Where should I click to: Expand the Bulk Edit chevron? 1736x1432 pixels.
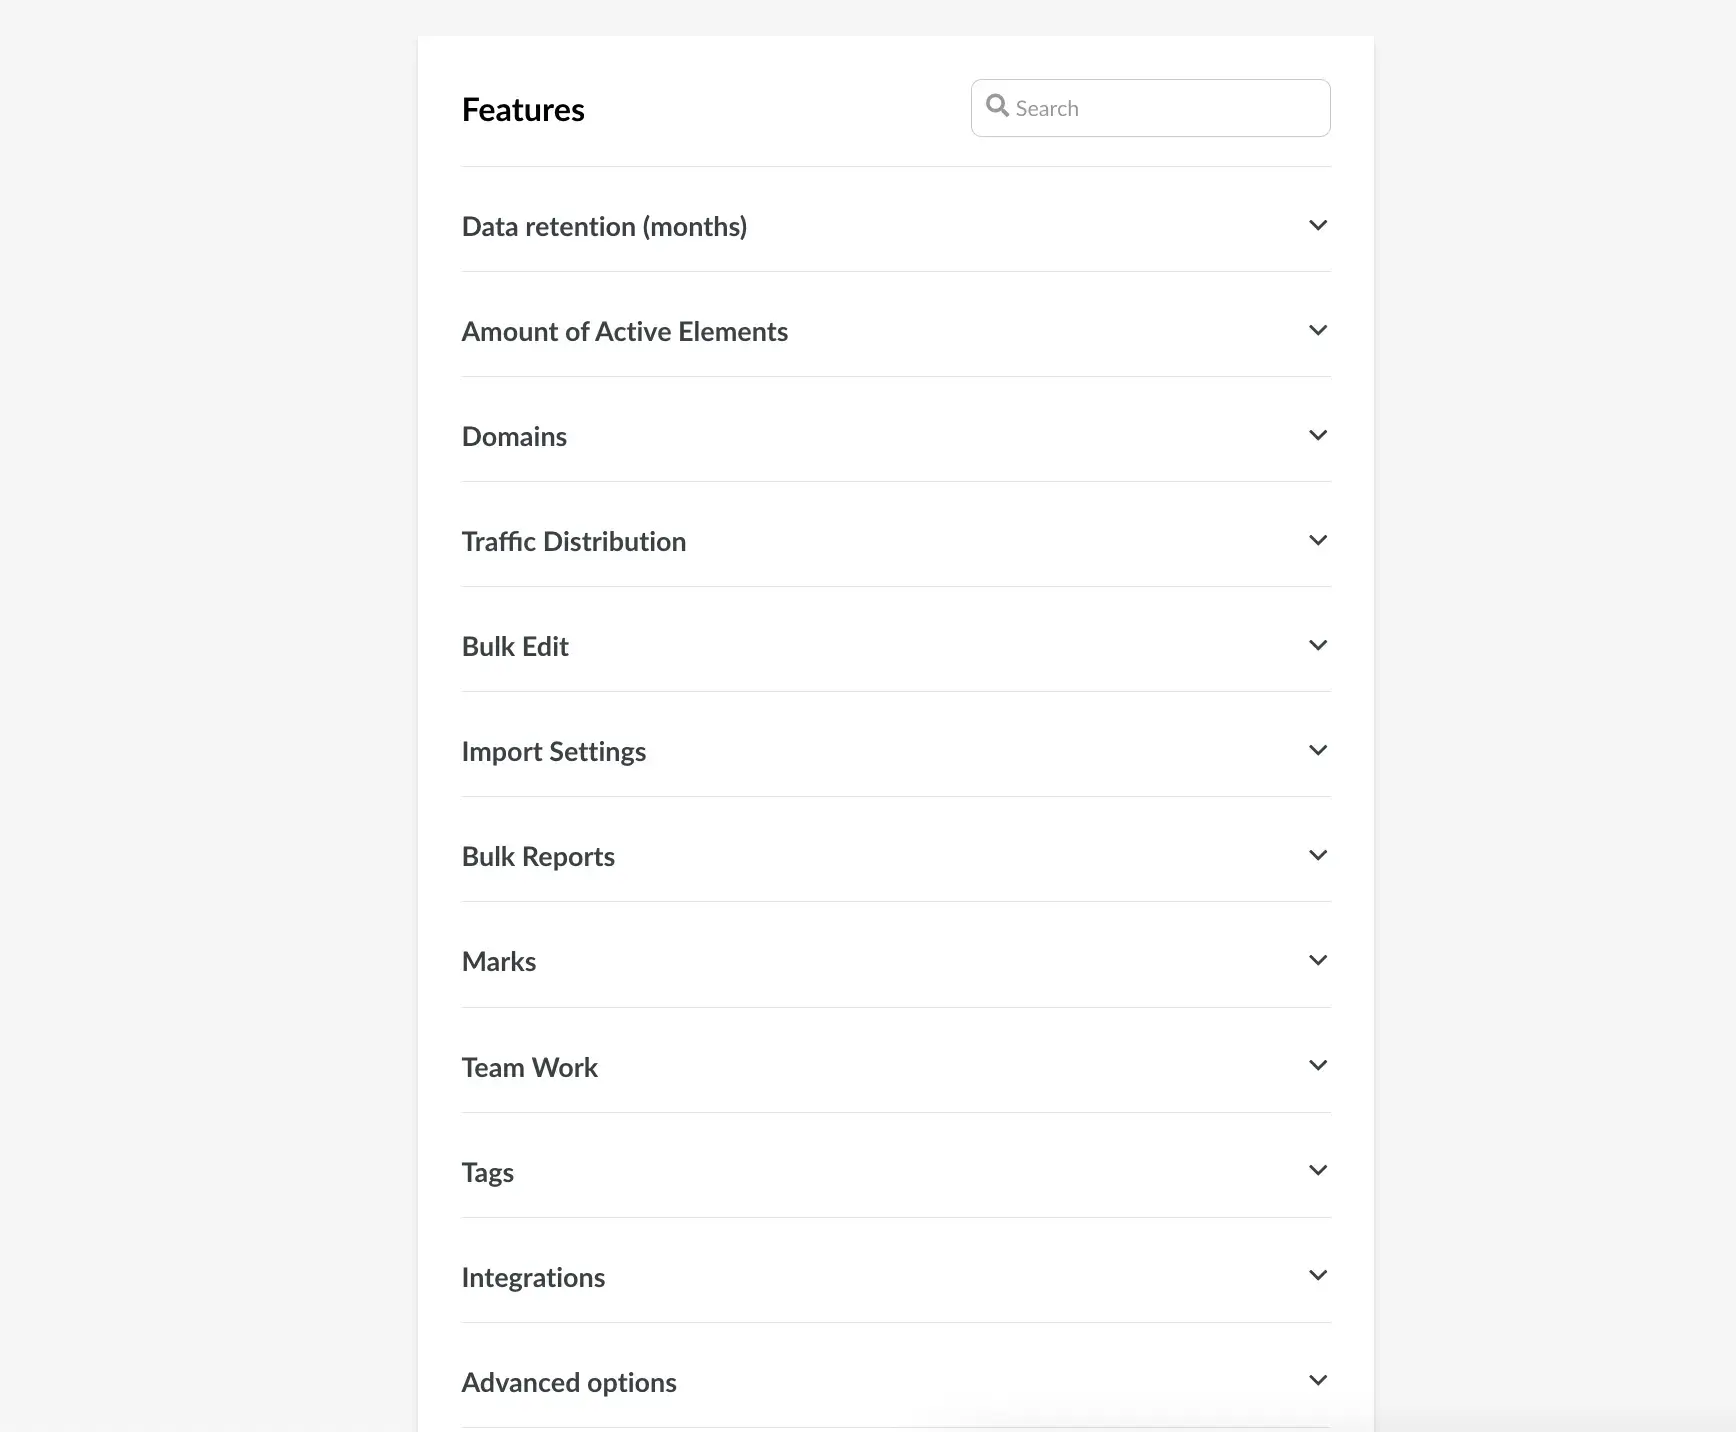tap(1318, 646)
